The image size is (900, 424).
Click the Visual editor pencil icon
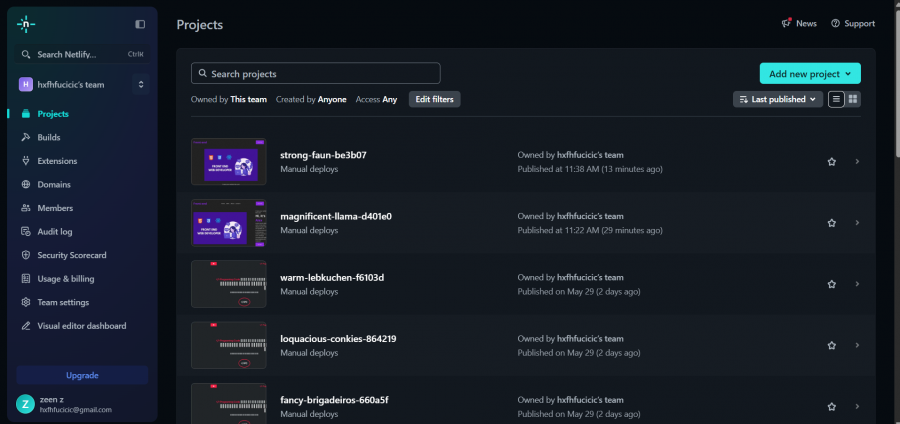[25, 325]
